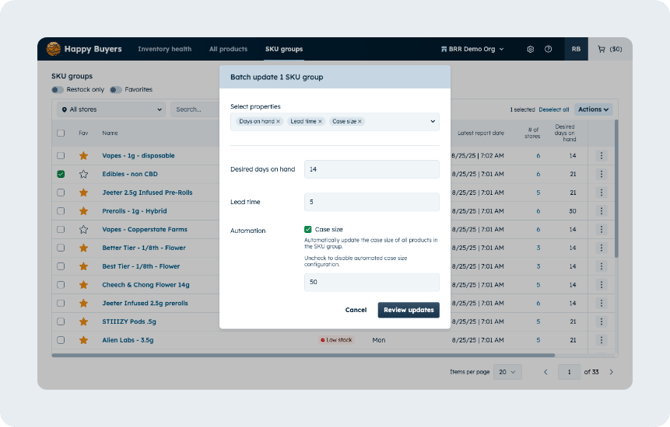Open the shopping cart icon

pyautogui.click(x=602, y=49)
